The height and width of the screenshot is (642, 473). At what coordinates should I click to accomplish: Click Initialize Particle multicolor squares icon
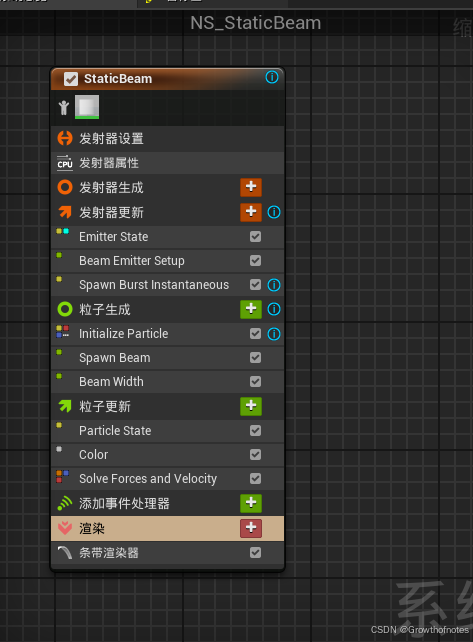pos(62,331)
